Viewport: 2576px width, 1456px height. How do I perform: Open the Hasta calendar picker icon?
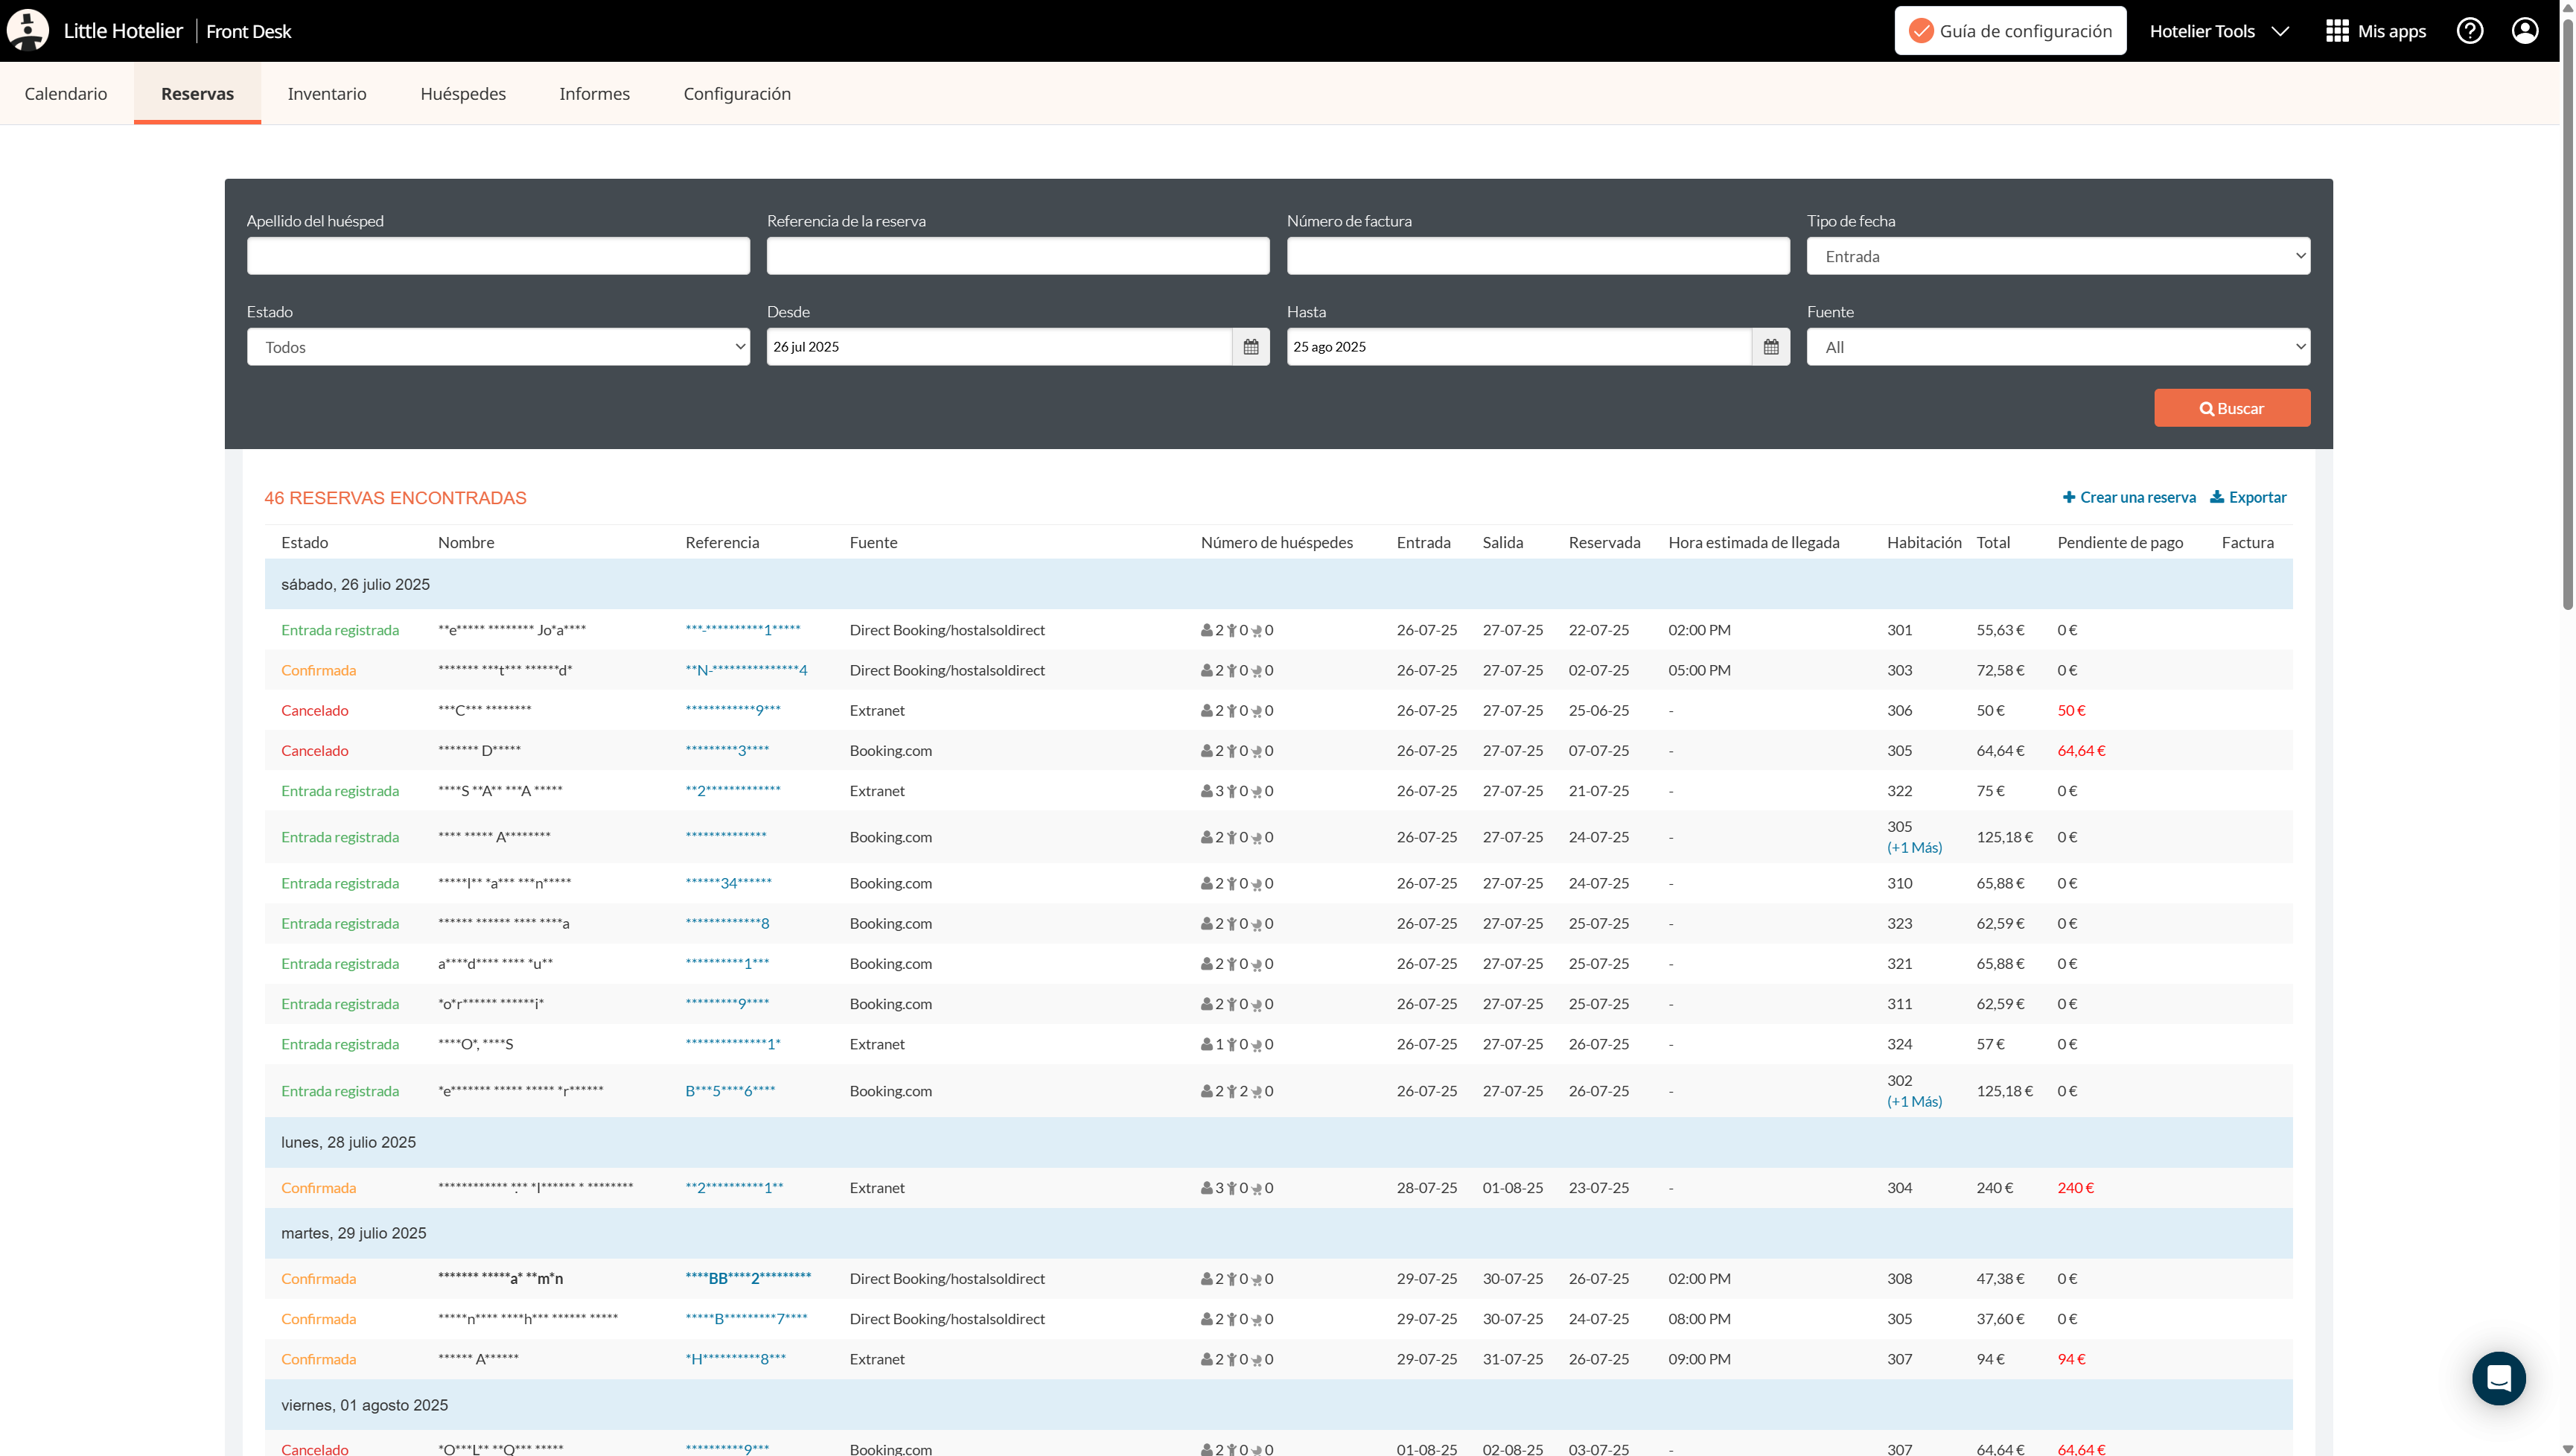click(1770, 347)
